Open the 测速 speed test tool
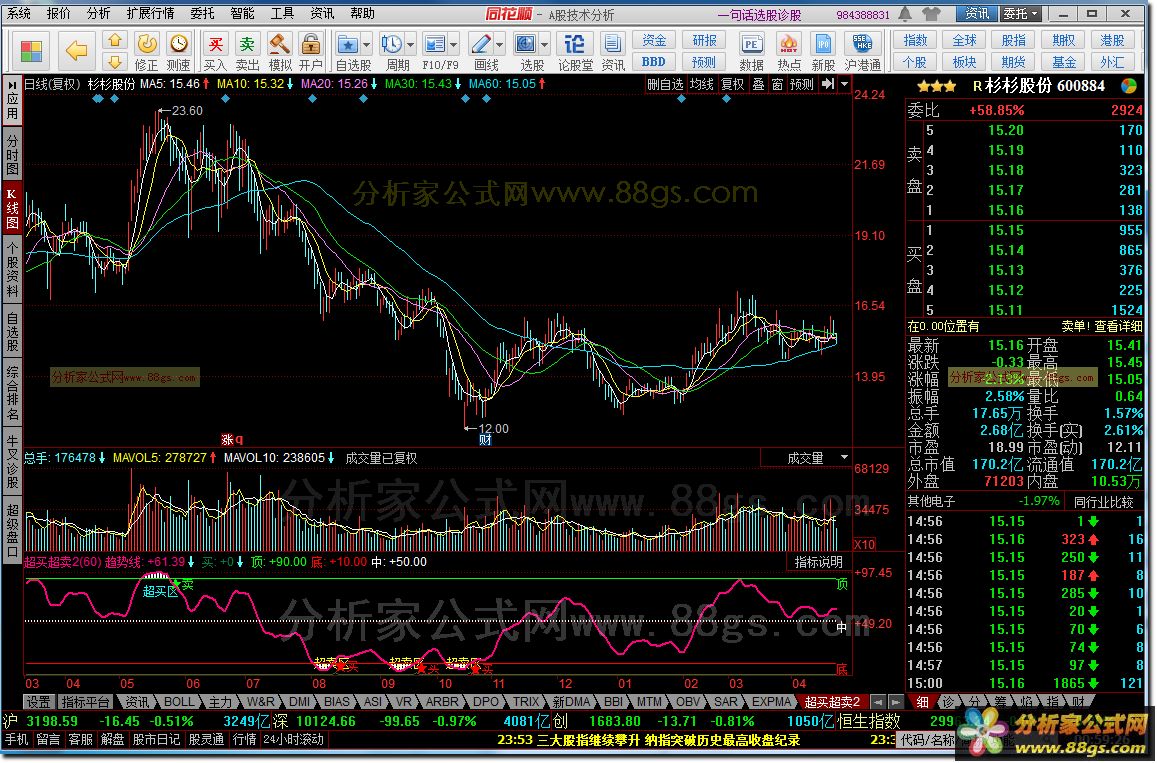 click(178, 52)
